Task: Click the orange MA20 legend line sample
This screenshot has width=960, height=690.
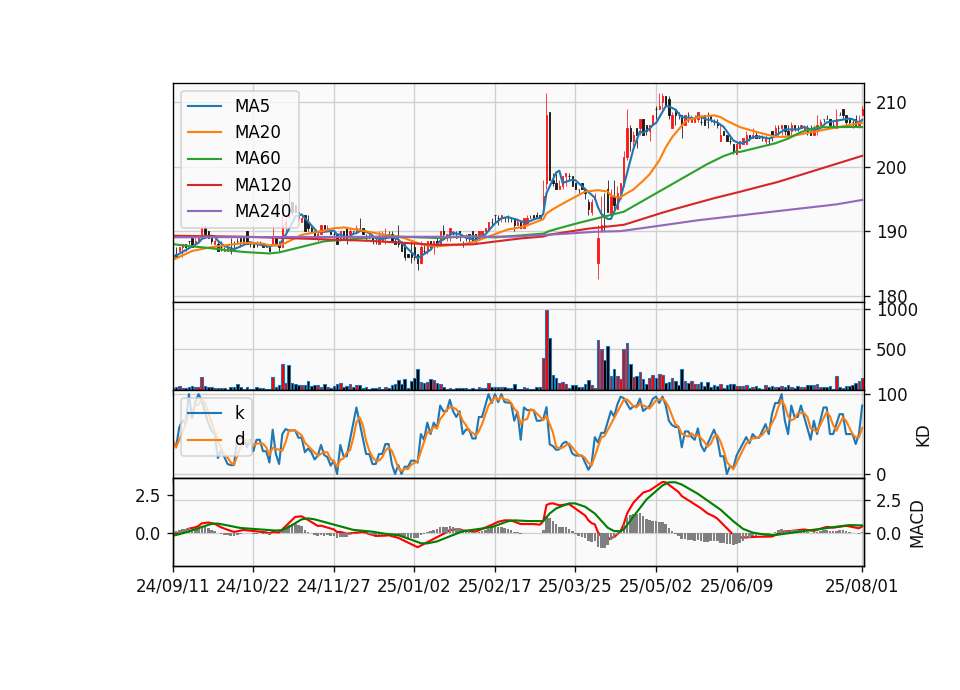Action: tap(204, 132)
